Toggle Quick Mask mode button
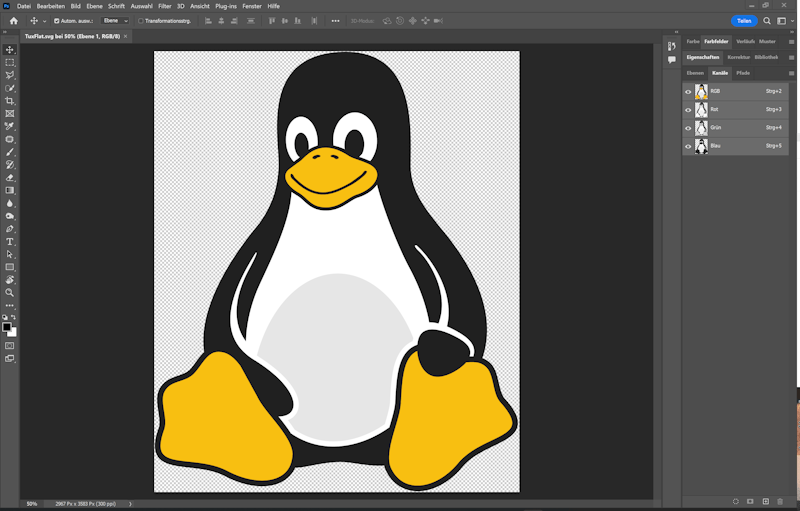Viewport: 800px width, 511px height. click(x=10, y=346)
